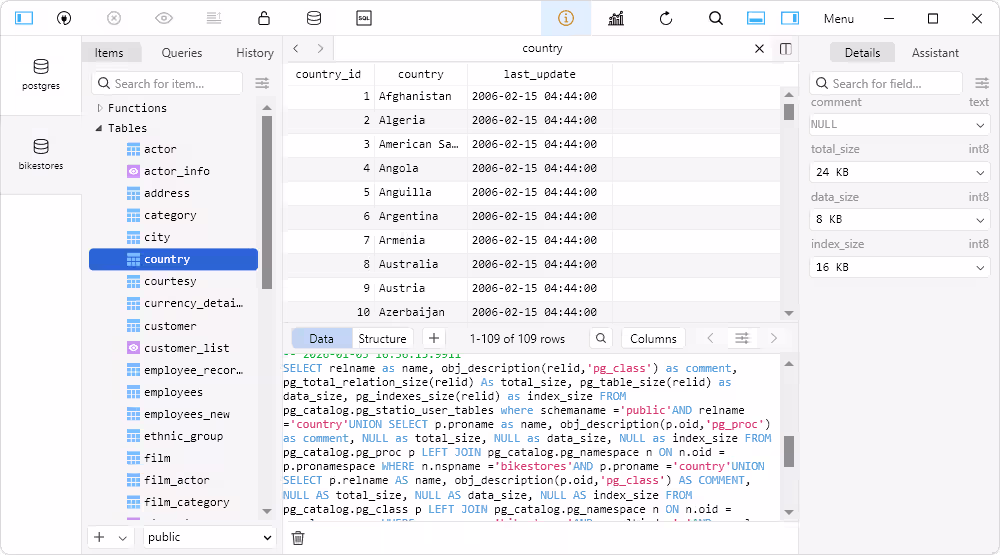
Task: Switch to the Details tab
Action: pyautogui.click(x=862, y=53)
